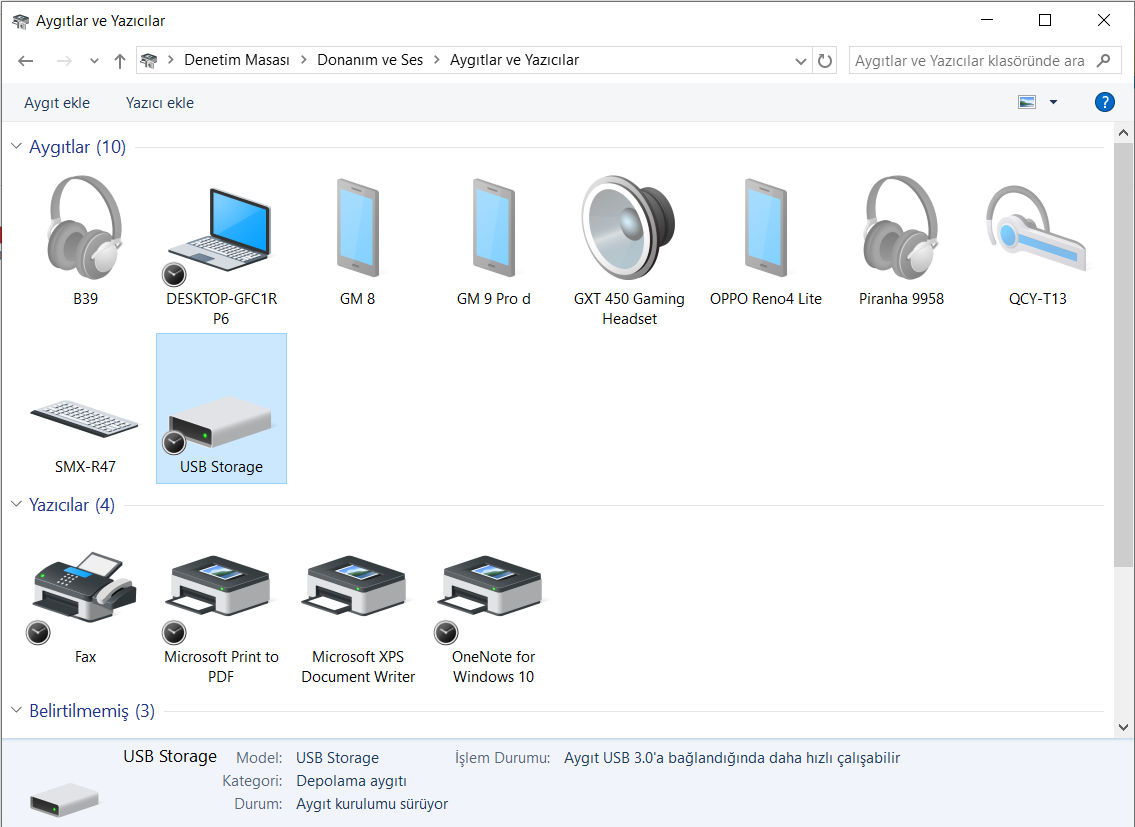Click 'Aygıt kurulumu sürüyor' status text
Viewport: 1135px width, 827px height.
[x=372, y=804]
